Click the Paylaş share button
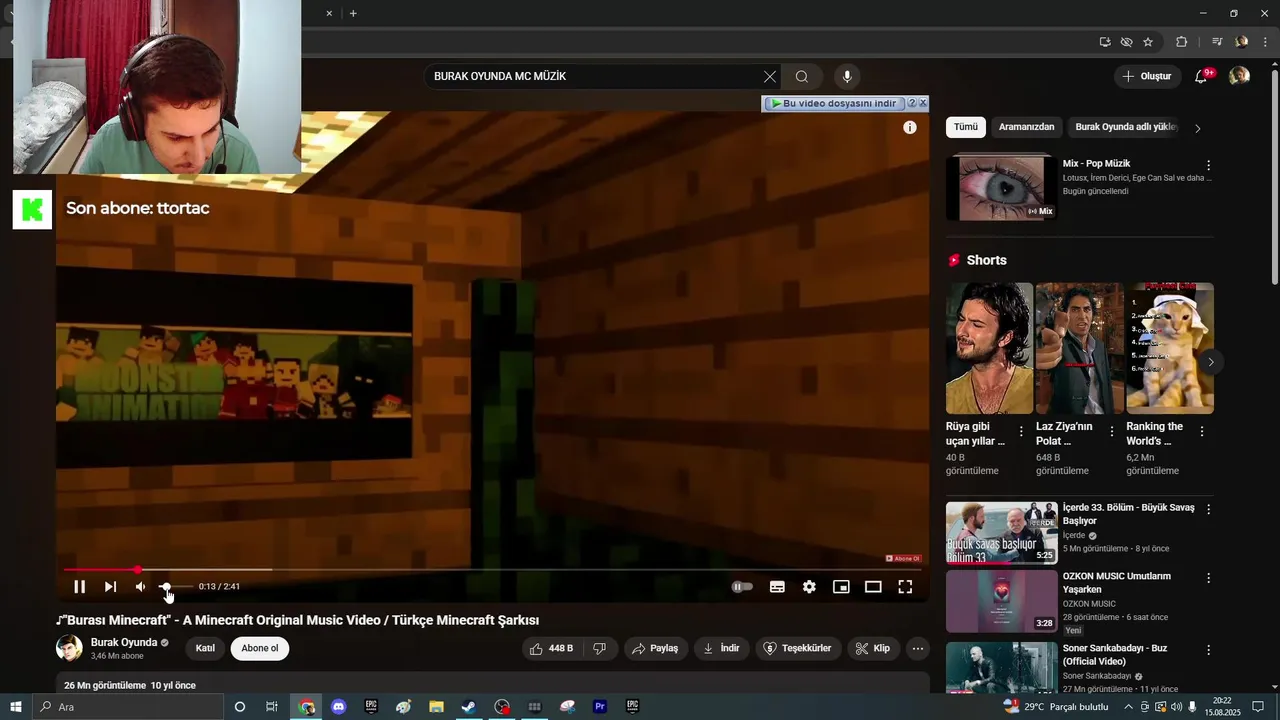Screen dimensions: 1280x720 (x=655, y=648)
